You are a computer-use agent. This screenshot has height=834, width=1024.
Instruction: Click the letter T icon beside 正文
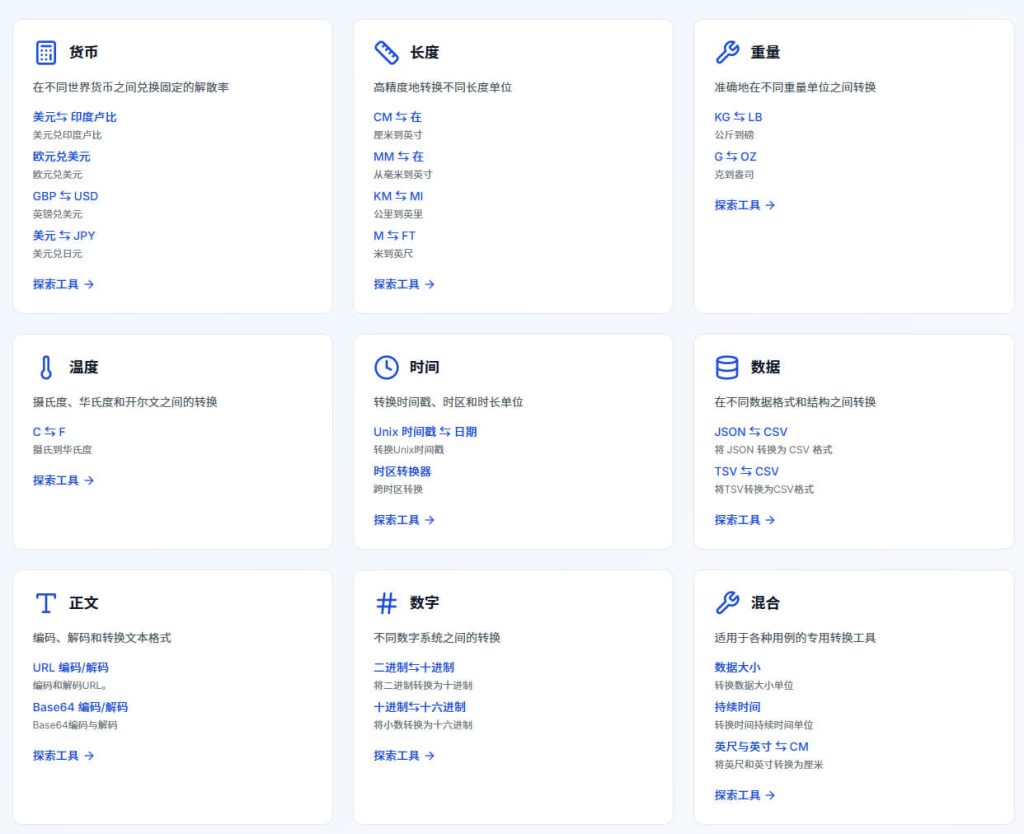[x=45, y=603]
